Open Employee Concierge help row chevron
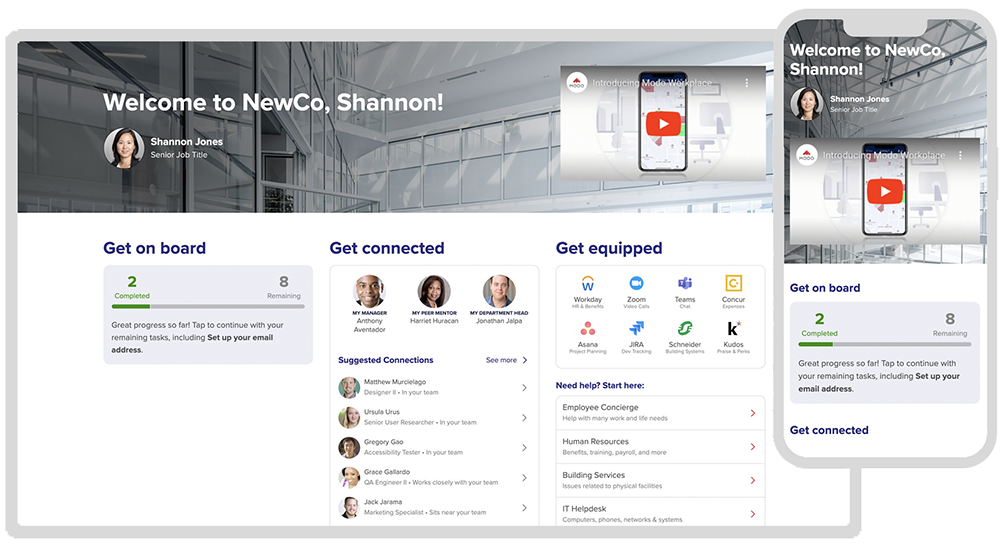 [x=752, y=413]
